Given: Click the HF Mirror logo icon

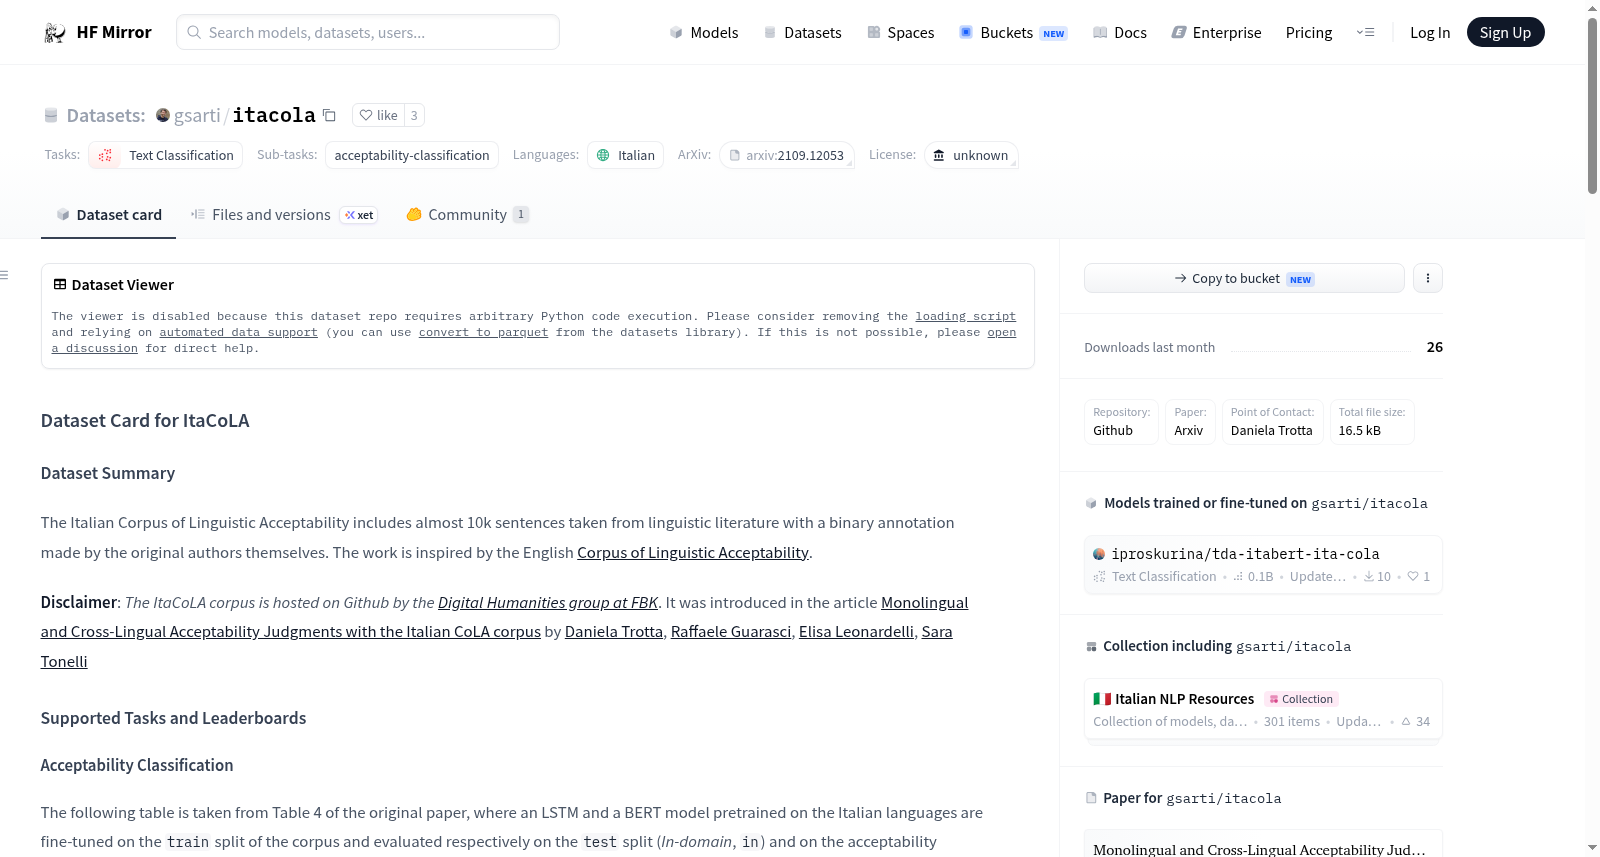Looking at the screenshot, I should coord(55,33).
